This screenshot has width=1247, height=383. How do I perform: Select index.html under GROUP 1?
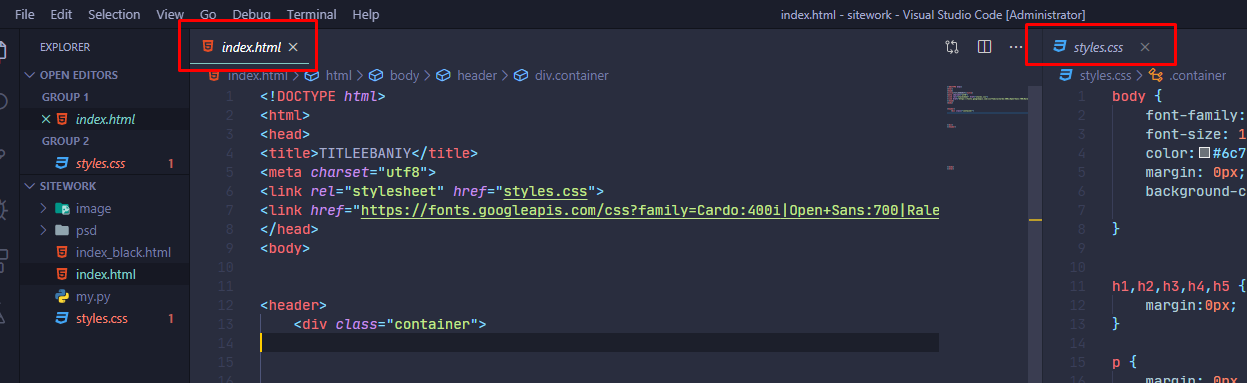[105, 119]
